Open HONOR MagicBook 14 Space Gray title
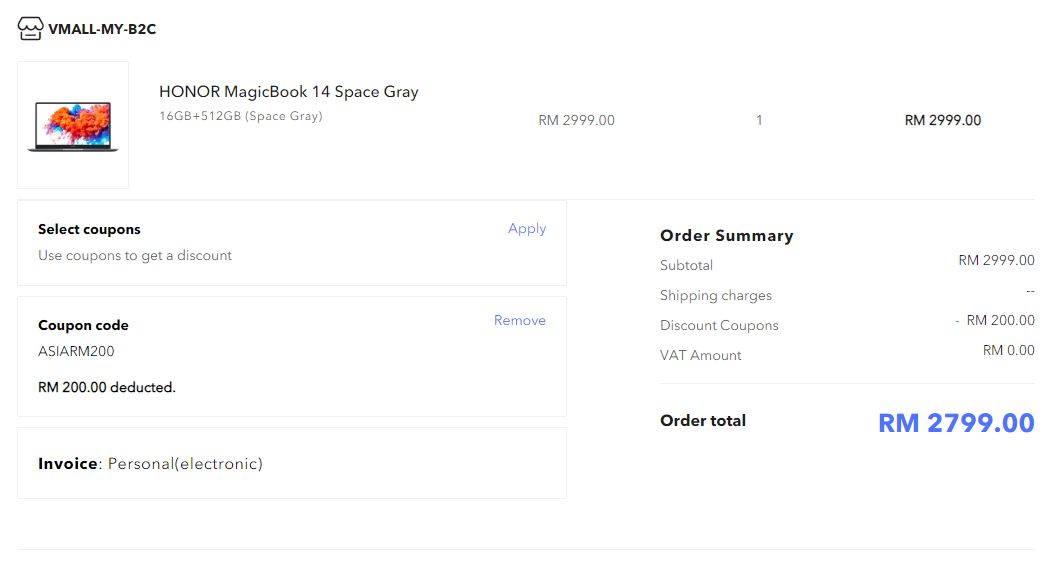1048x563 pixels. tap(288, 92)
